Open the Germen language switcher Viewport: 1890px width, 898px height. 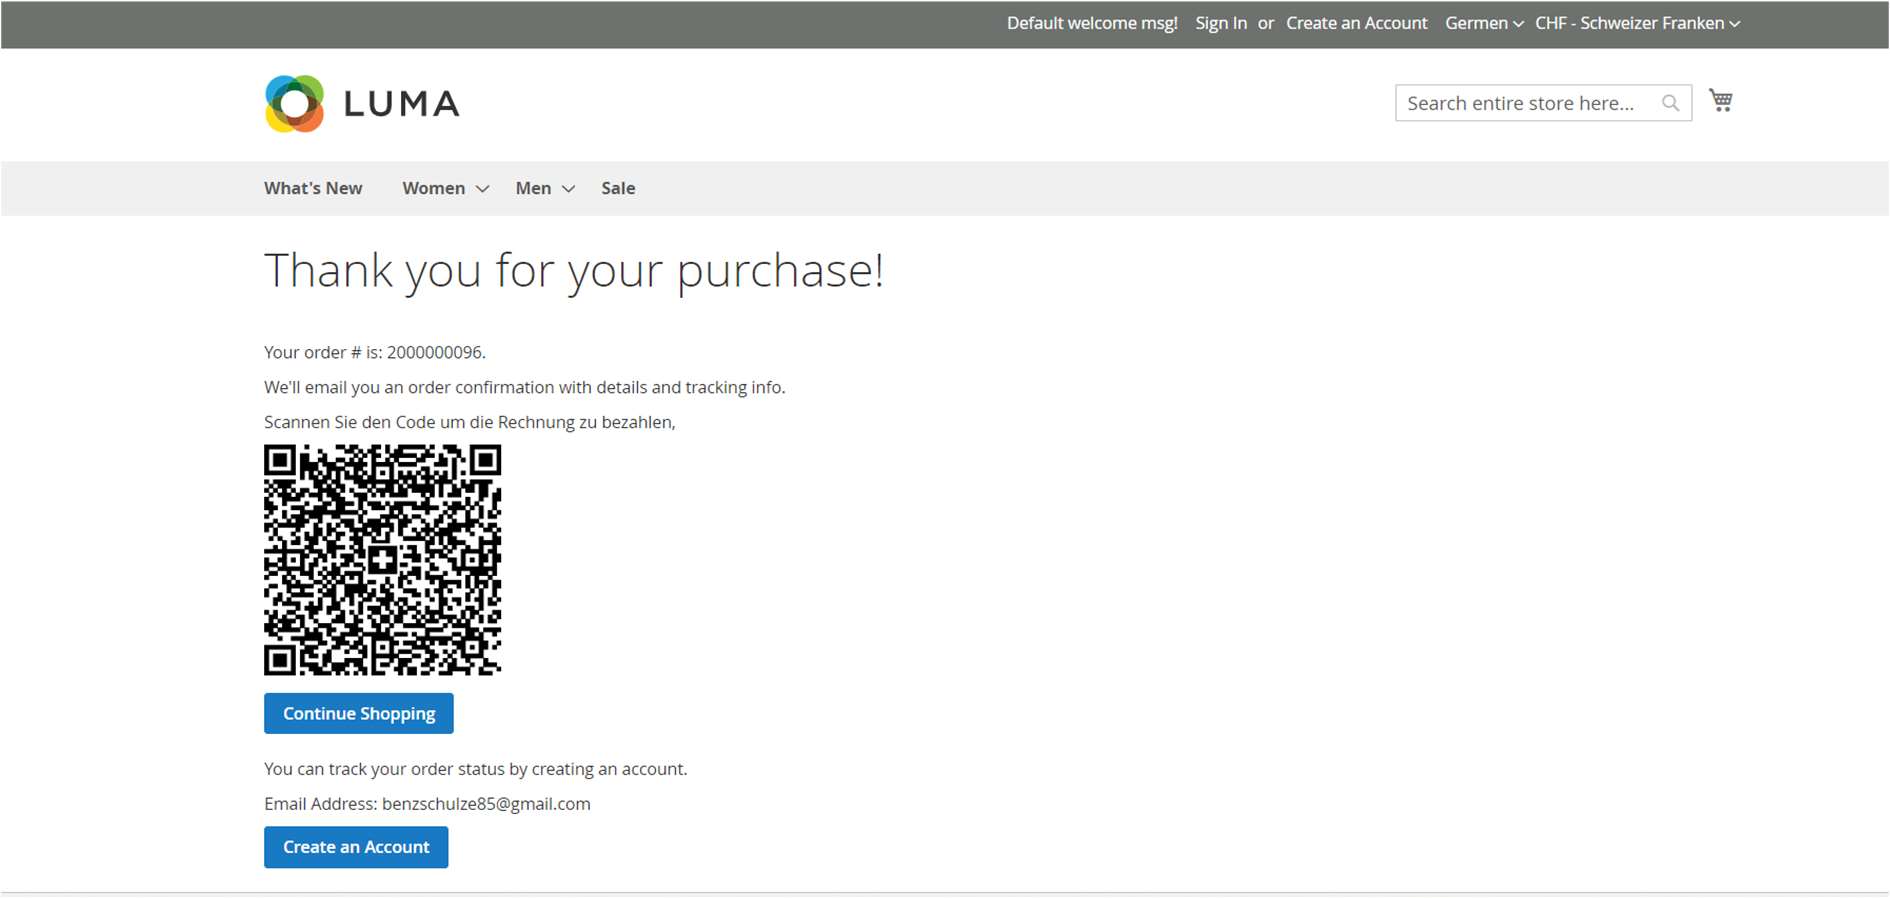1483,23
